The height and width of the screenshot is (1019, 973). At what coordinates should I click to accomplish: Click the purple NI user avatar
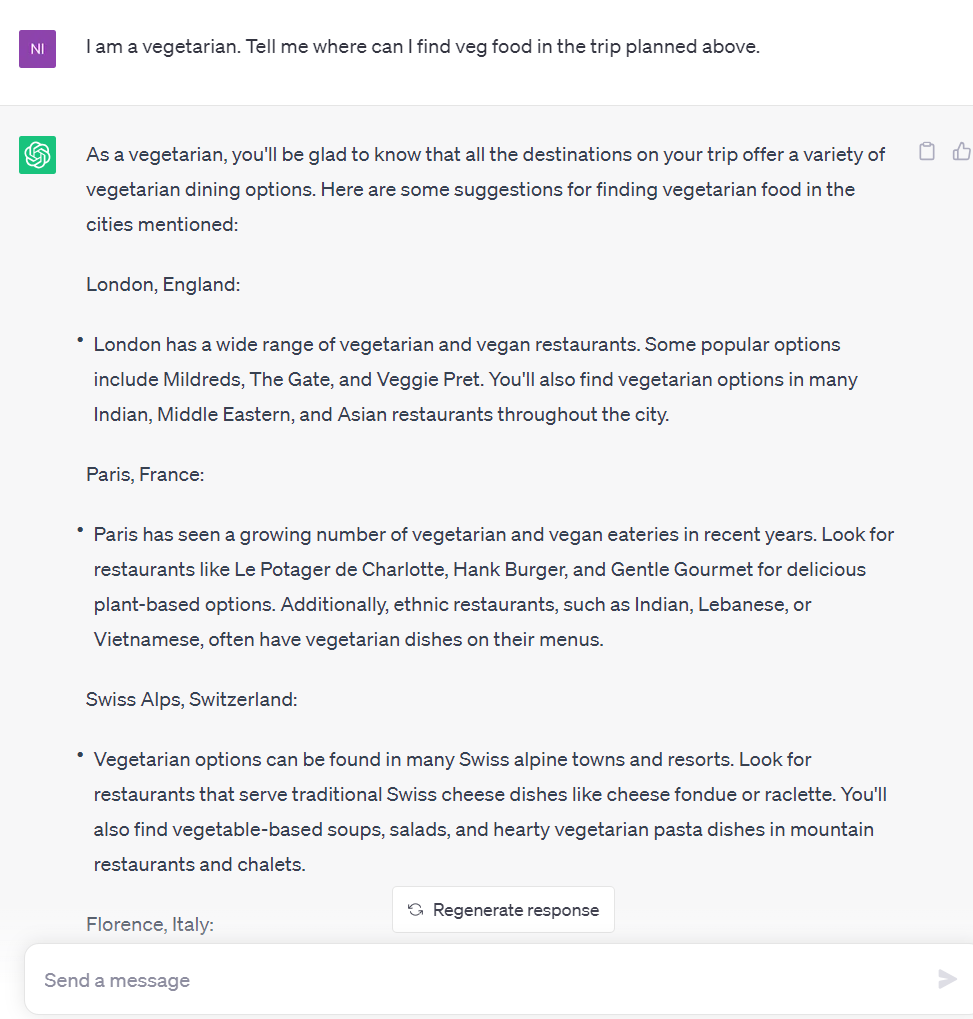point(37,49)
